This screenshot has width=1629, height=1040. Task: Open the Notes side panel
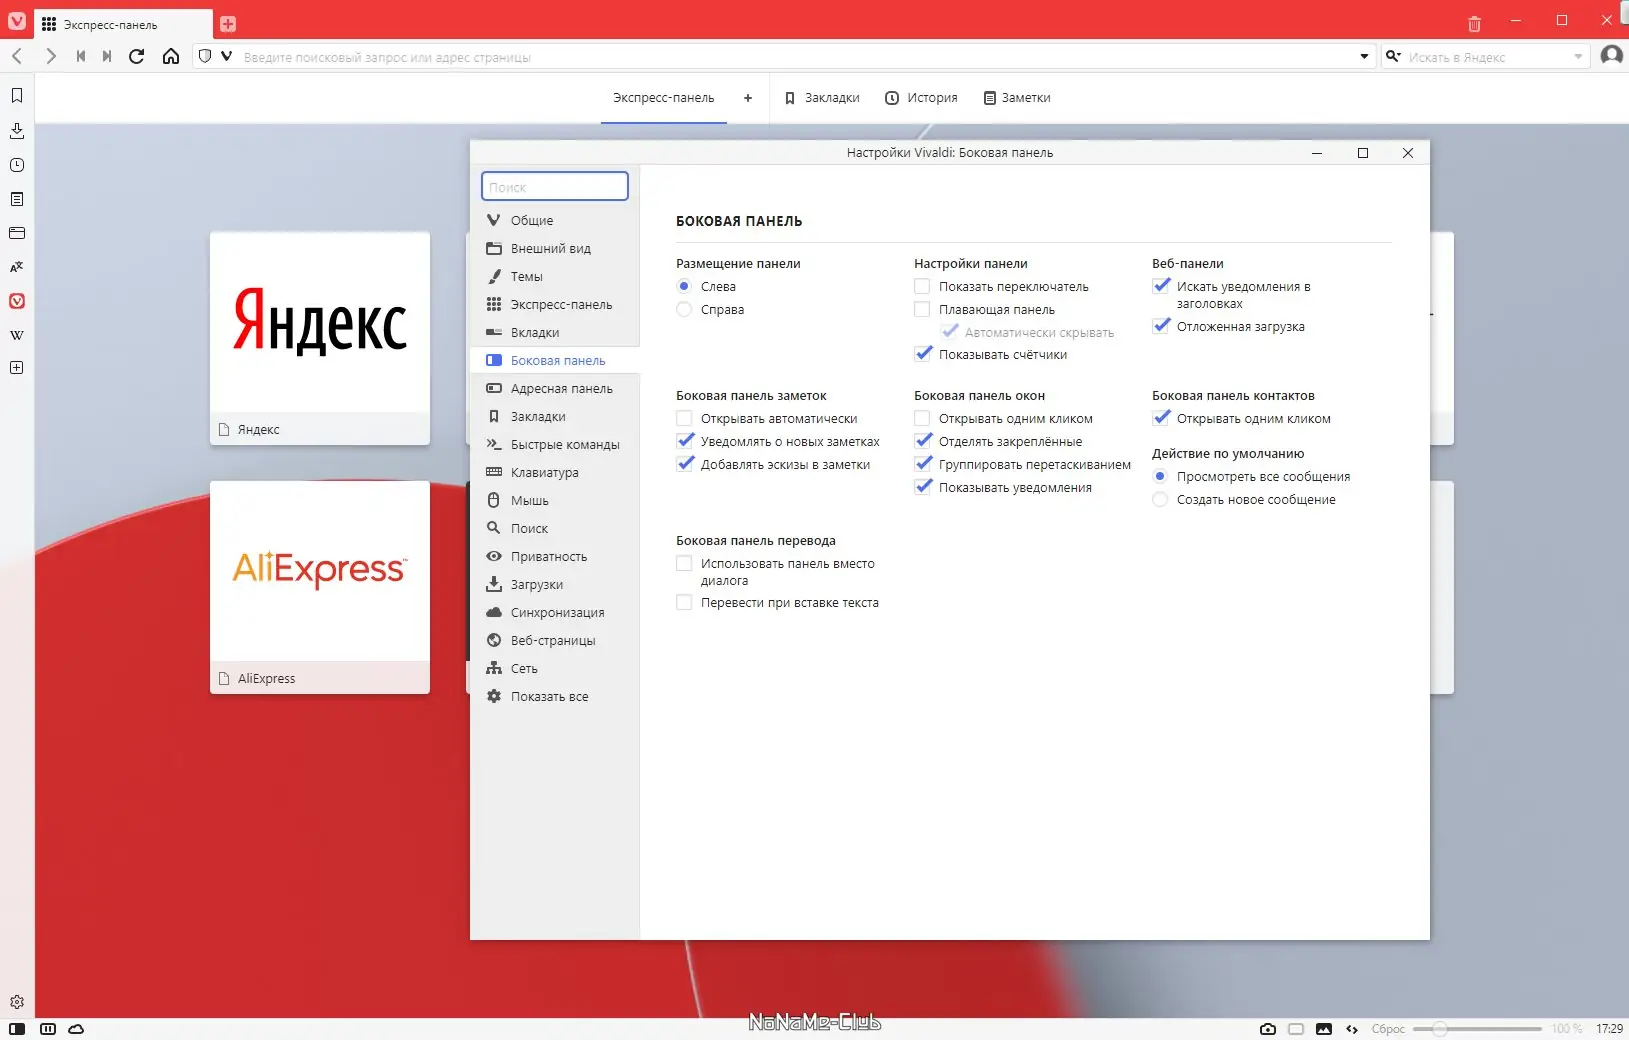(17, 199)
